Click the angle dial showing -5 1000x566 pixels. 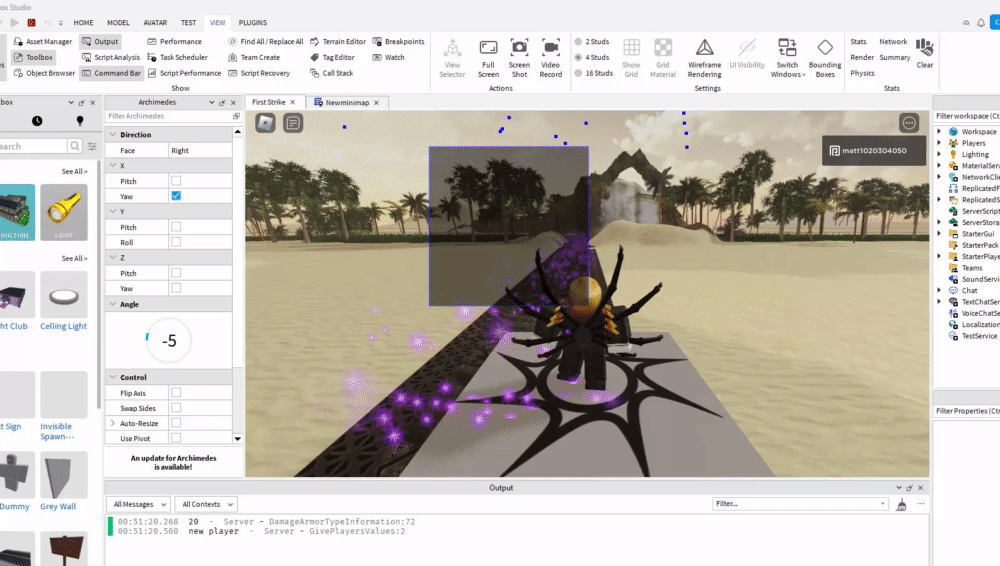point(169,341)
